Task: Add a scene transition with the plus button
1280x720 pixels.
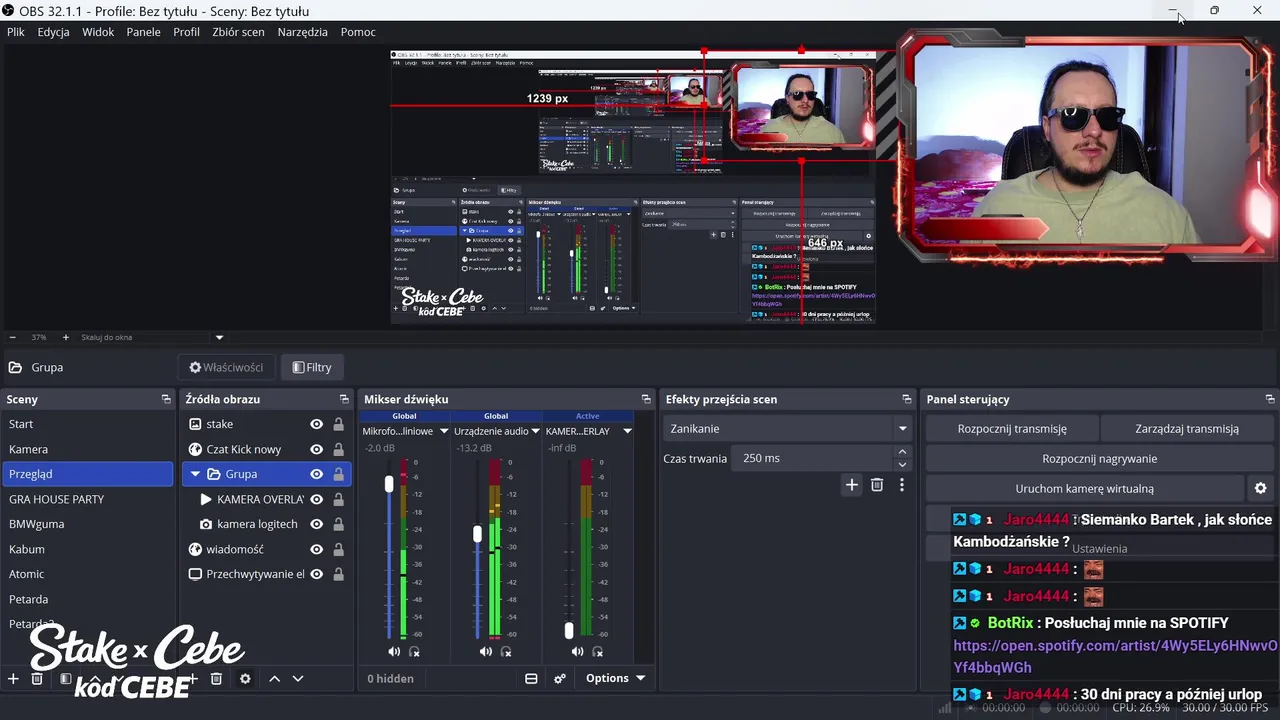Action: pyautogui.click(x=852, y=485)
